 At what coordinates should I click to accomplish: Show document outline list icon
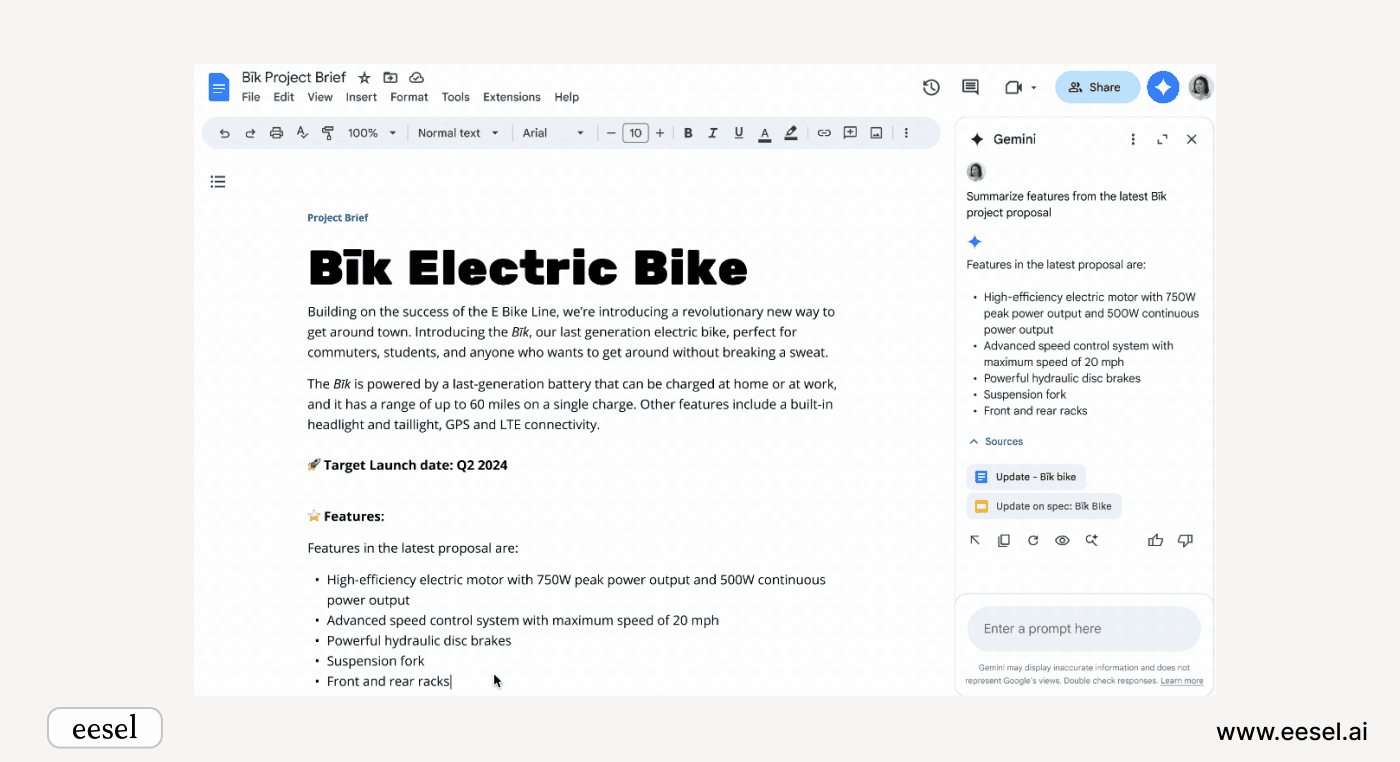point(218,182)
